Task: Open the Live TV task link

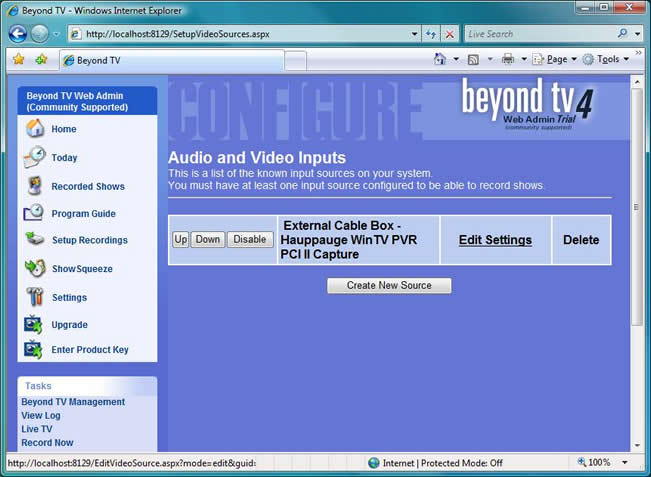Action: pyautogui.click(x=37, y=429)
